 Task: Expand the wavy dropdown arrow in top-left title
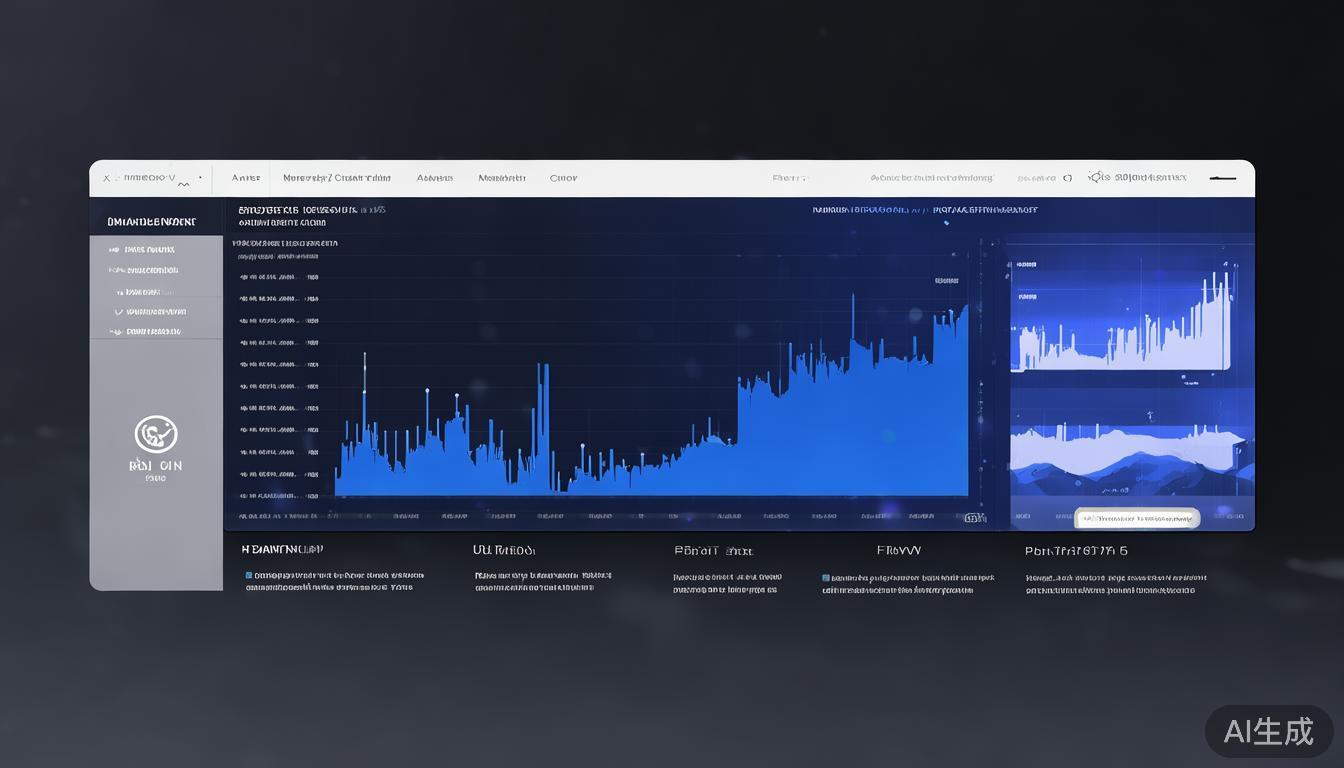coord(183,183)
